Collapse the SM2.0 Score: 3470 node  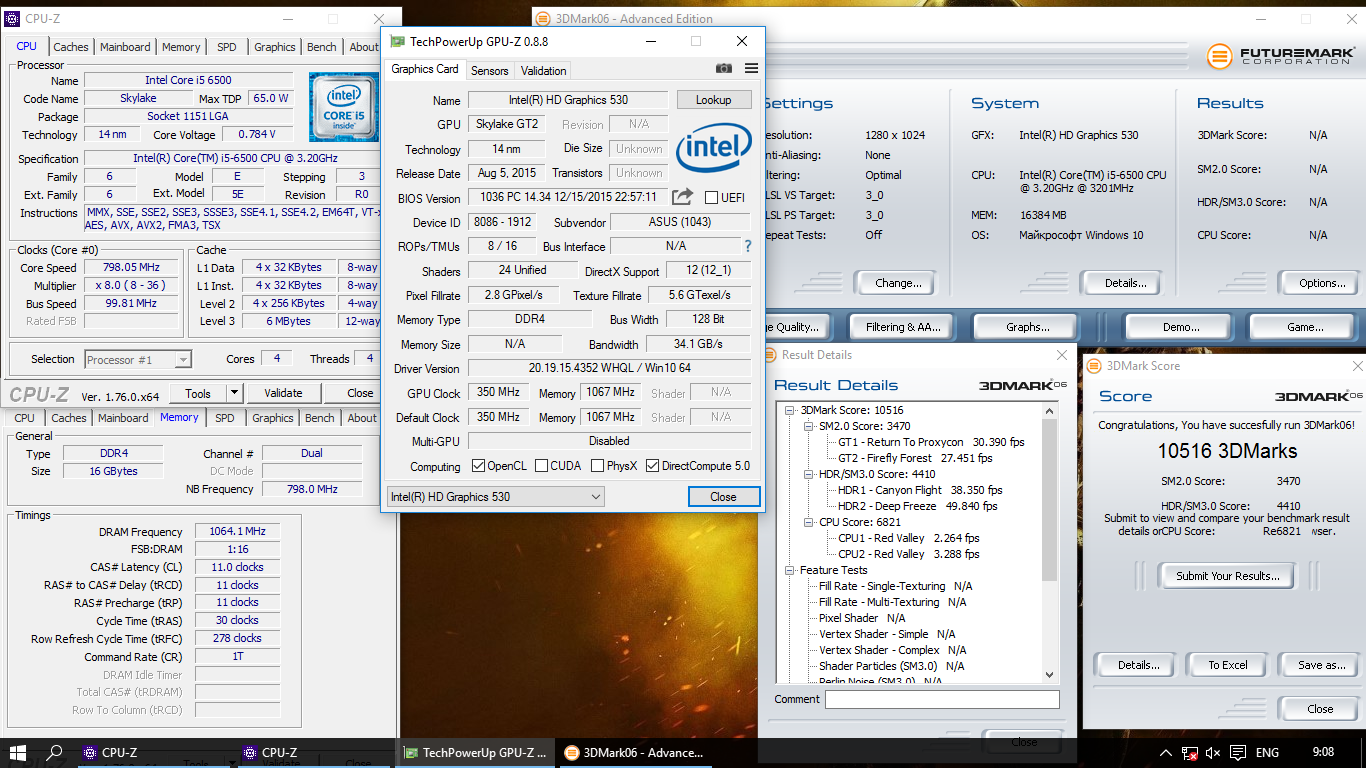[809, 426]
